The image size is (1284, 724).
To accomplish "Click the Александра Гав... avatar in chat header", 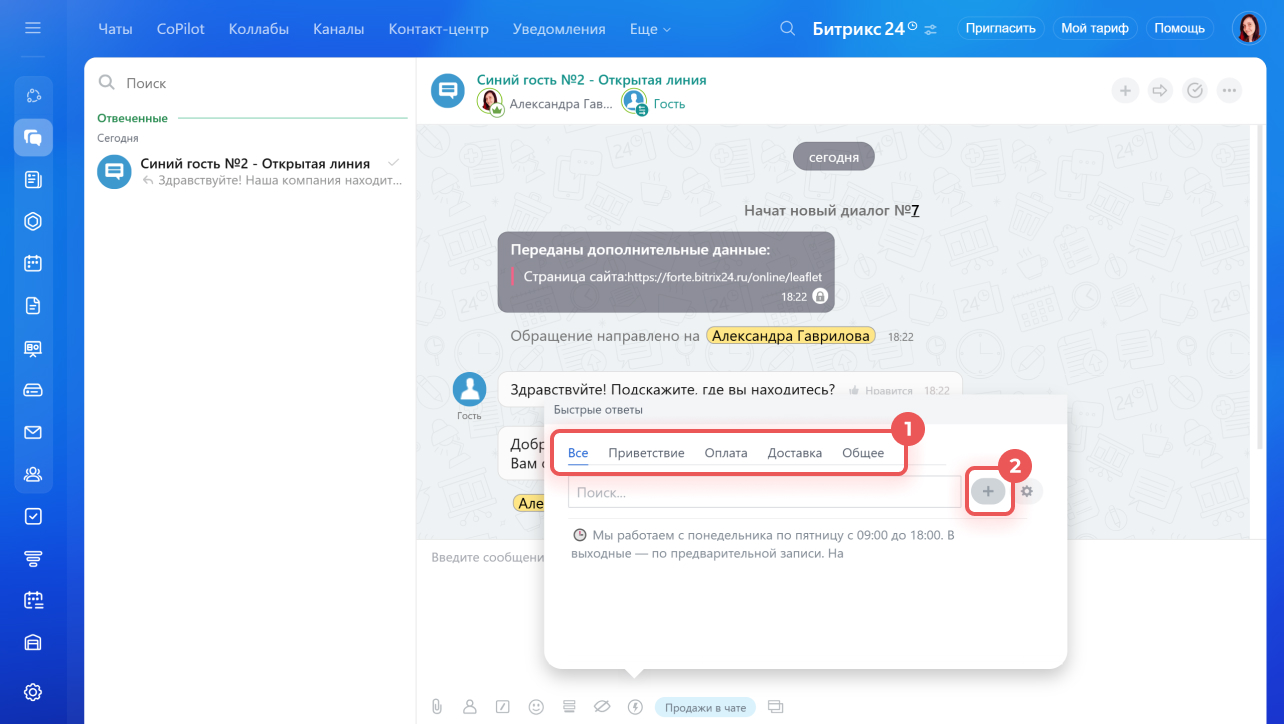I will (490, 102).
